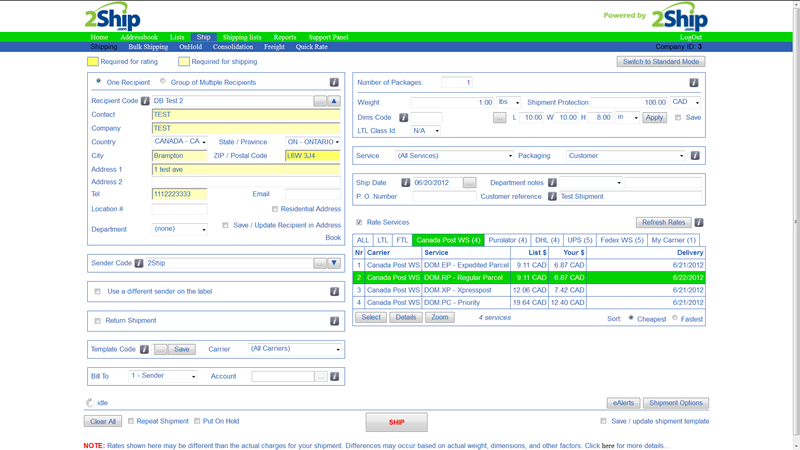Screen dimensions: 800x450
Task: Open currency CAD dropdown
Action: 685,102
